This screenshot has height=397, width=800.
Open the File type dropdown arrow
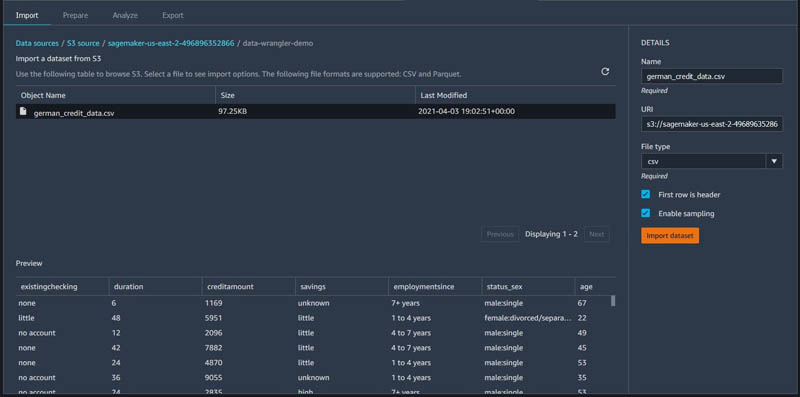coord(774,161)
